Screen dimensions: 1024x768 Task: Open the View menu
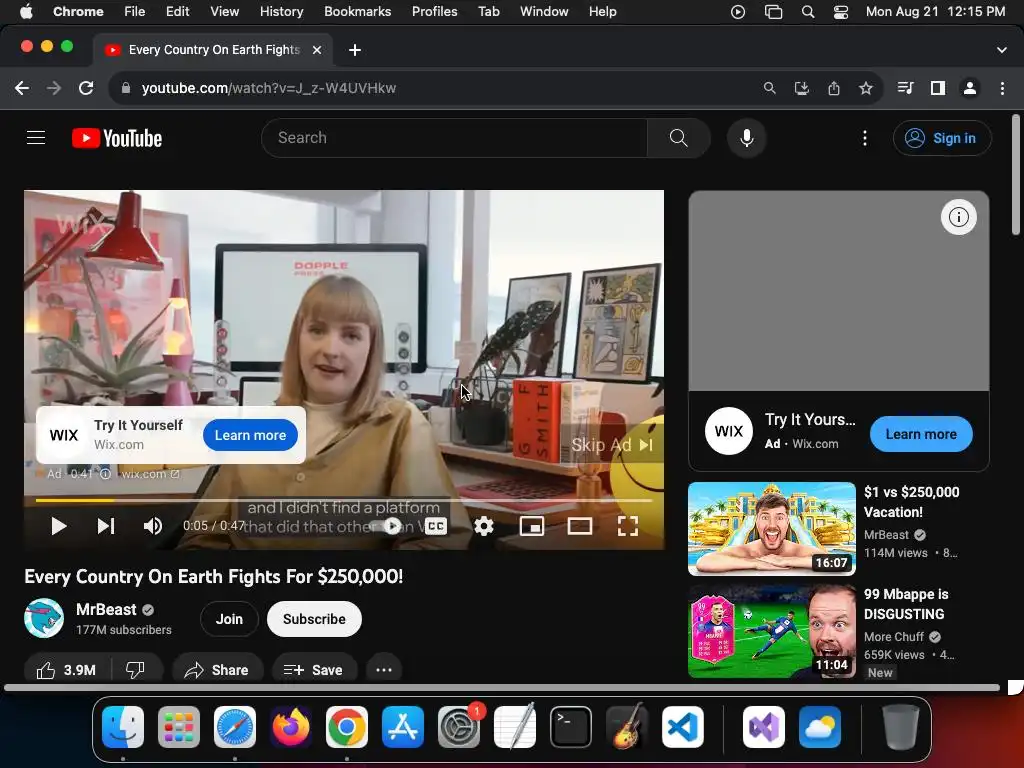(224, 12)
